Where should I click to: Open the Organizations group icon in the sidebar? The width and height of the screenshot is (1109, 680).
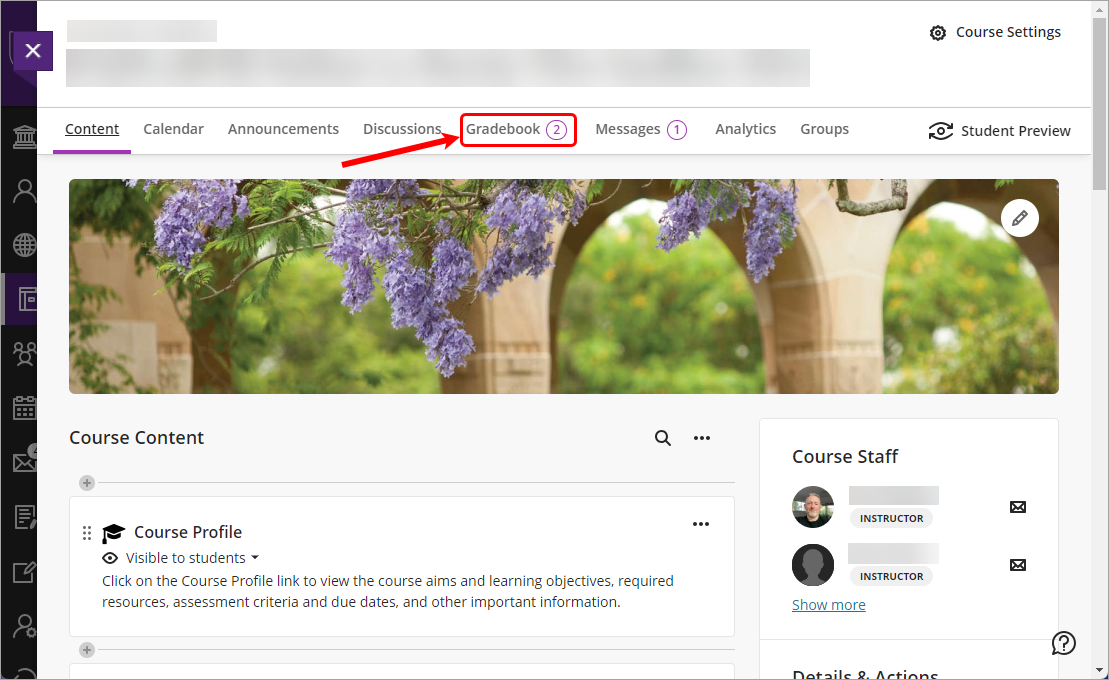(22, 353)
